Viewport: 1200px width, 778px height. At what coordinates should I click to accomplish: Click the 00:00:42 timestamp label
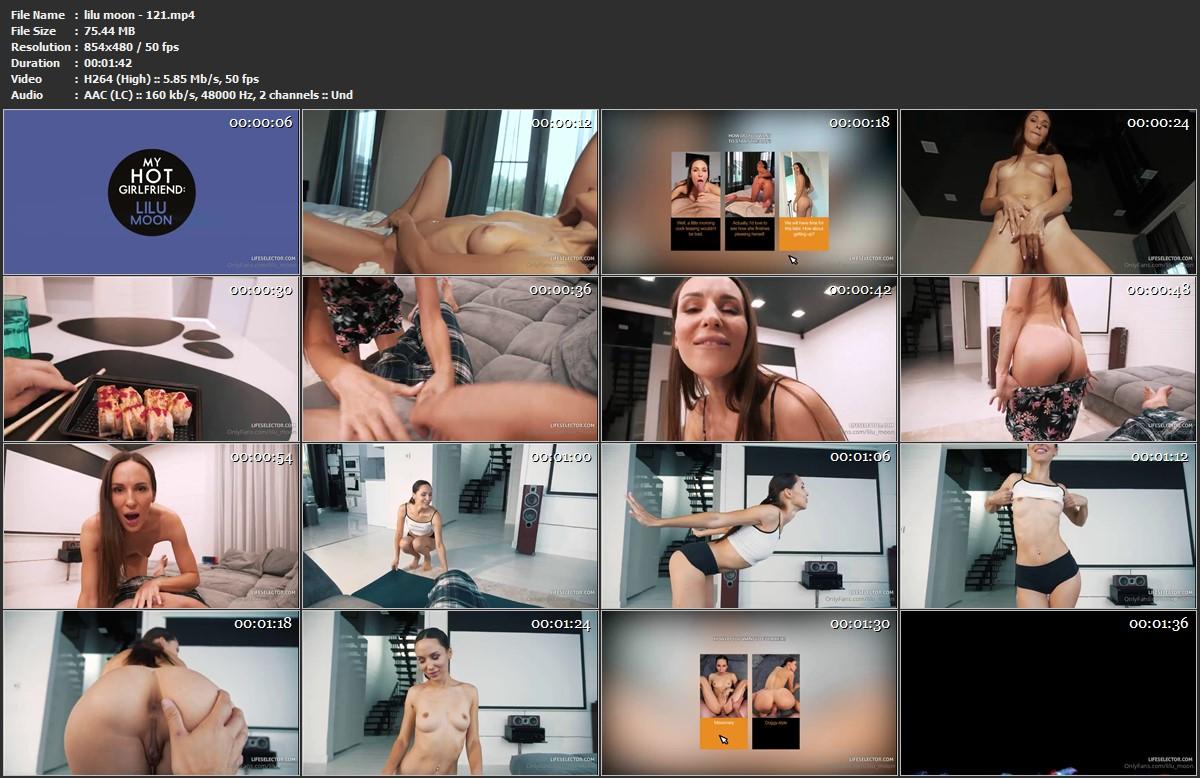pyautogui.click(x=859, y=289)
